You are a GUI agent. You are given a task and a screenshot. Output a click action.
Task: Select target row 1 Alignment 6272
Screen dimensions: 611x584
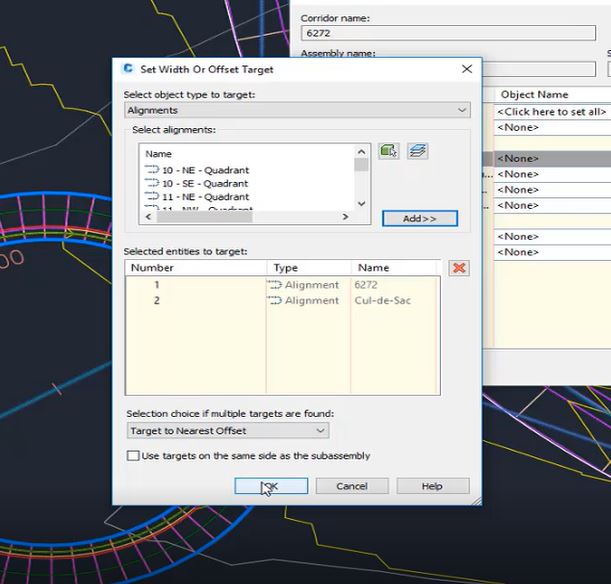tap(283, 285)
